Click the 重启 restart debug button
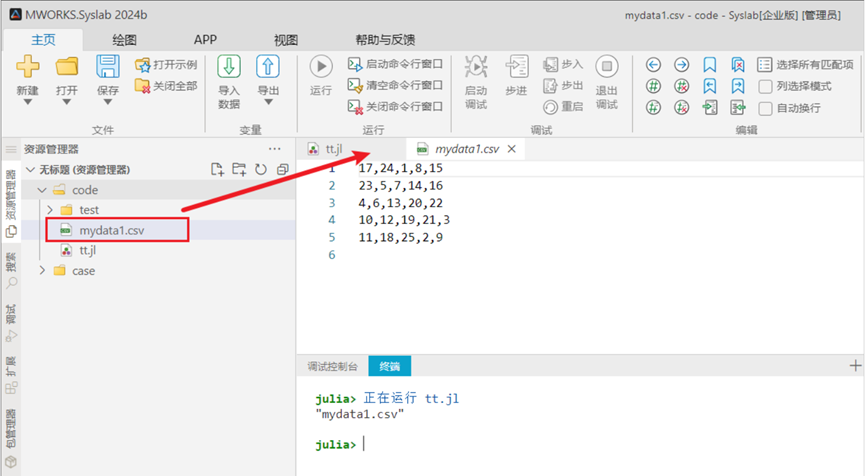Viewport: 865px width, 476px height. [563, 106]
